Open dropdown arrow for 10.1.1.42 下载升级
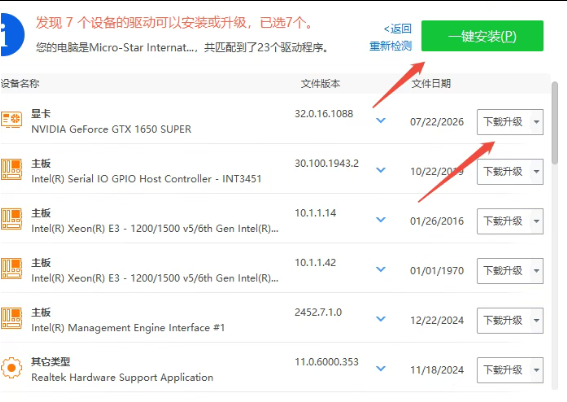 point(537,271)
